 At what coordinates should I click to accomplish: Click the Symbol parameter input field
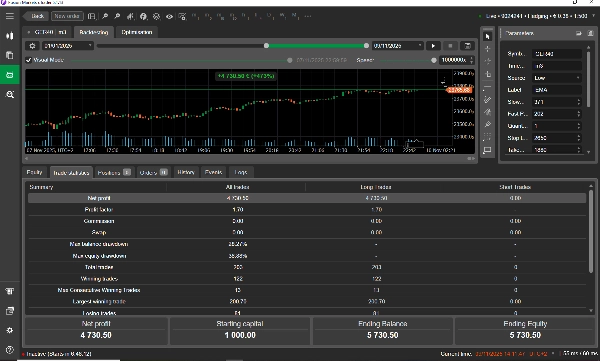[x=557, y=54]
